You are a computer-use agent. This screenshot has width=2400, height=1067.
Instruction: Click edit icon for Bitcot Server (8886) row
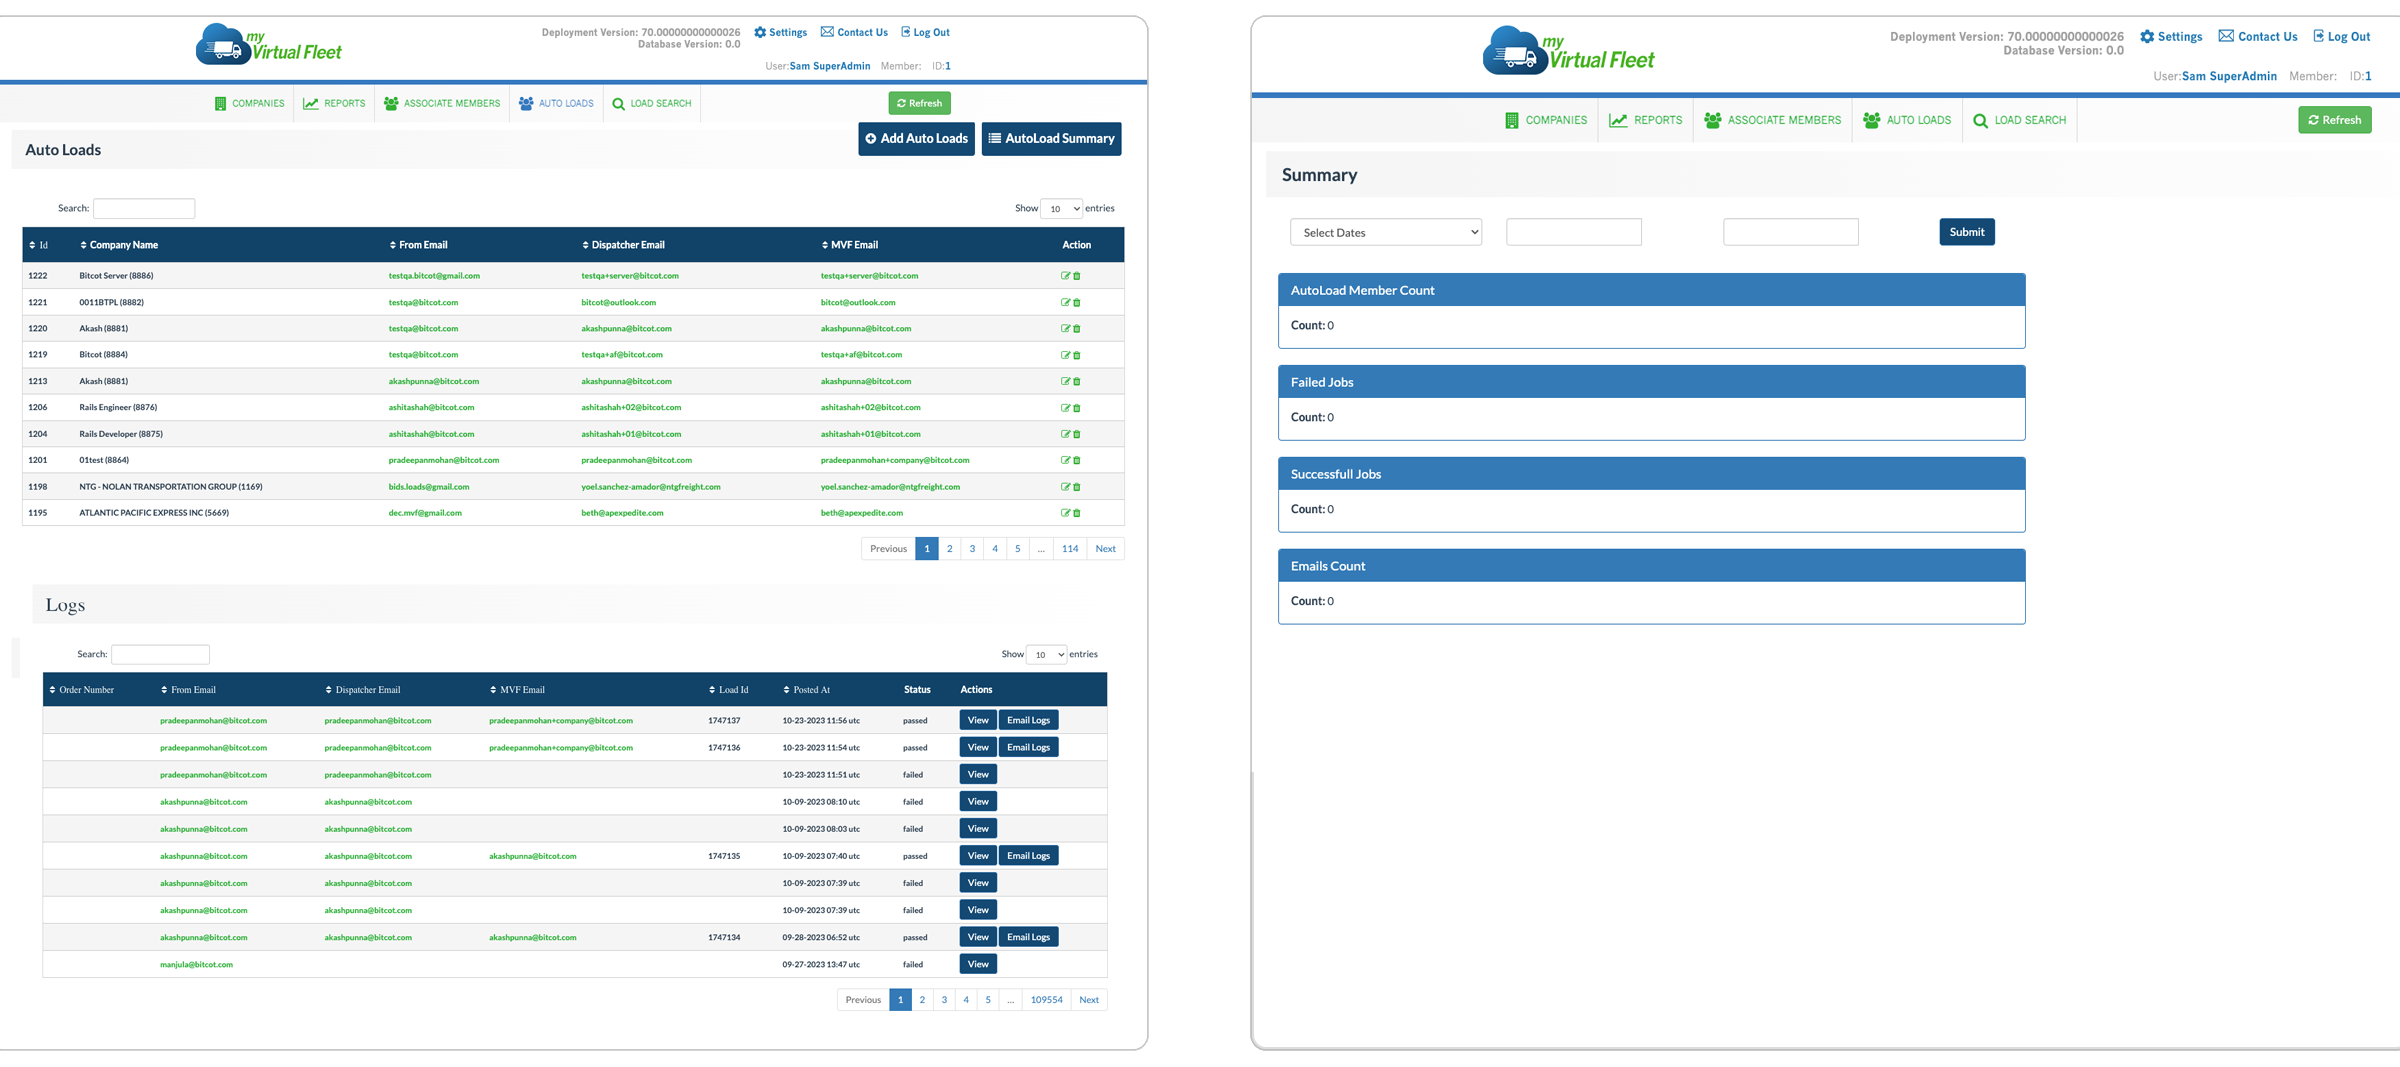(1065, 276)
